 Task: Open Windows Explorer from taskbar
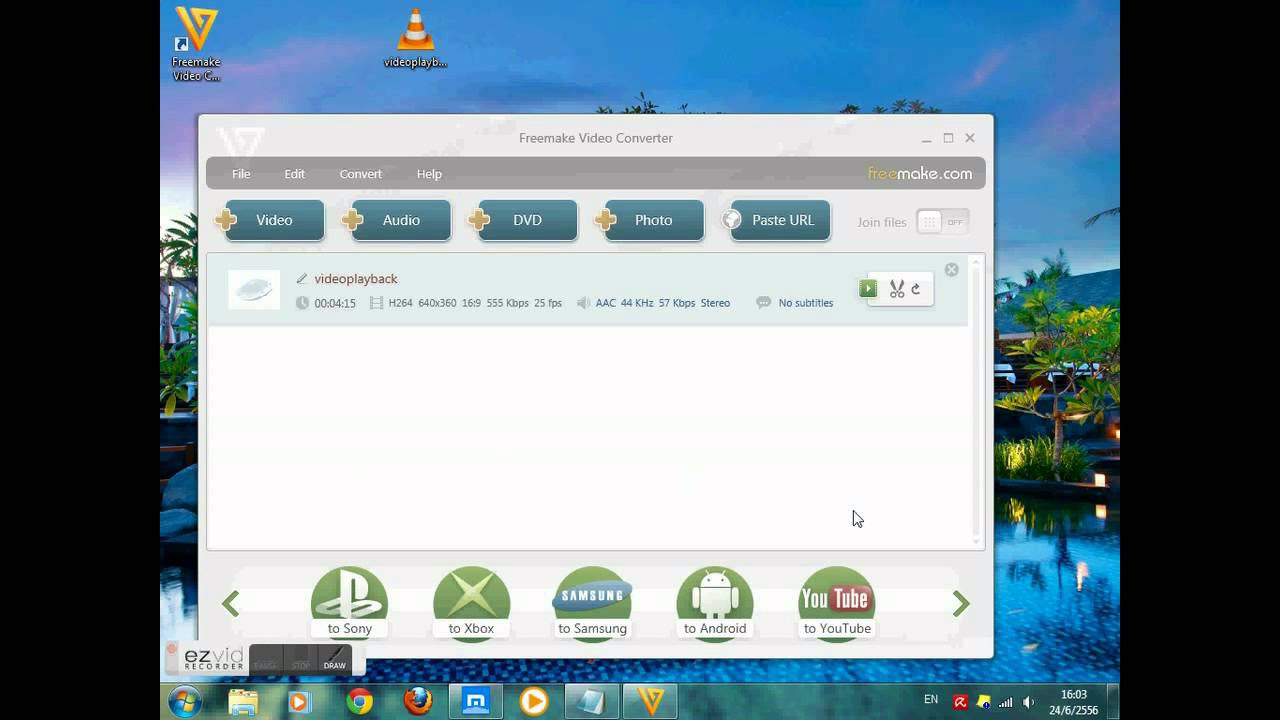tap(243, 702)
